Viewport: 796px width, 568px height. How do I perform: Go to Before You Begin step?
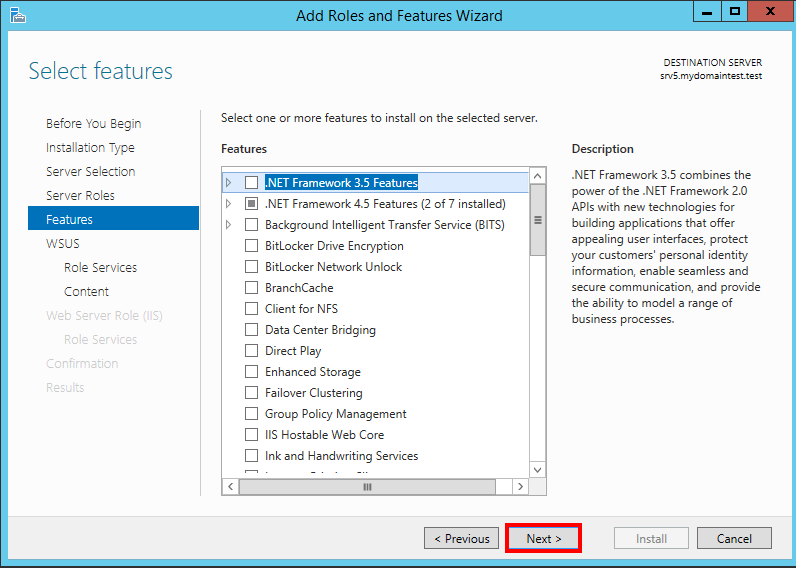[93, 123]
